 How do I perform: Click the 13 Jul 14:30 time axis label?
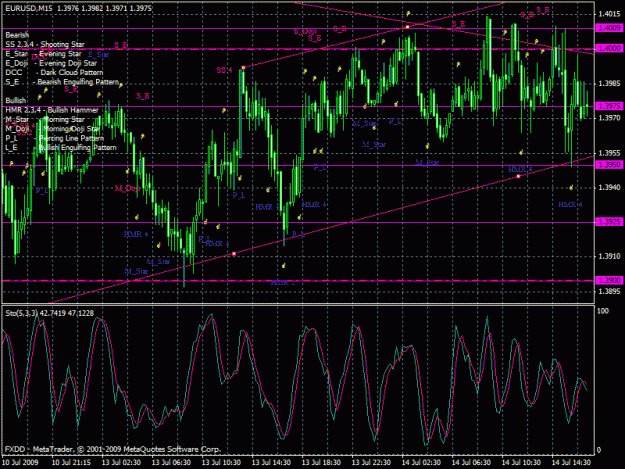pyautogui.click(x=271, y=462)
